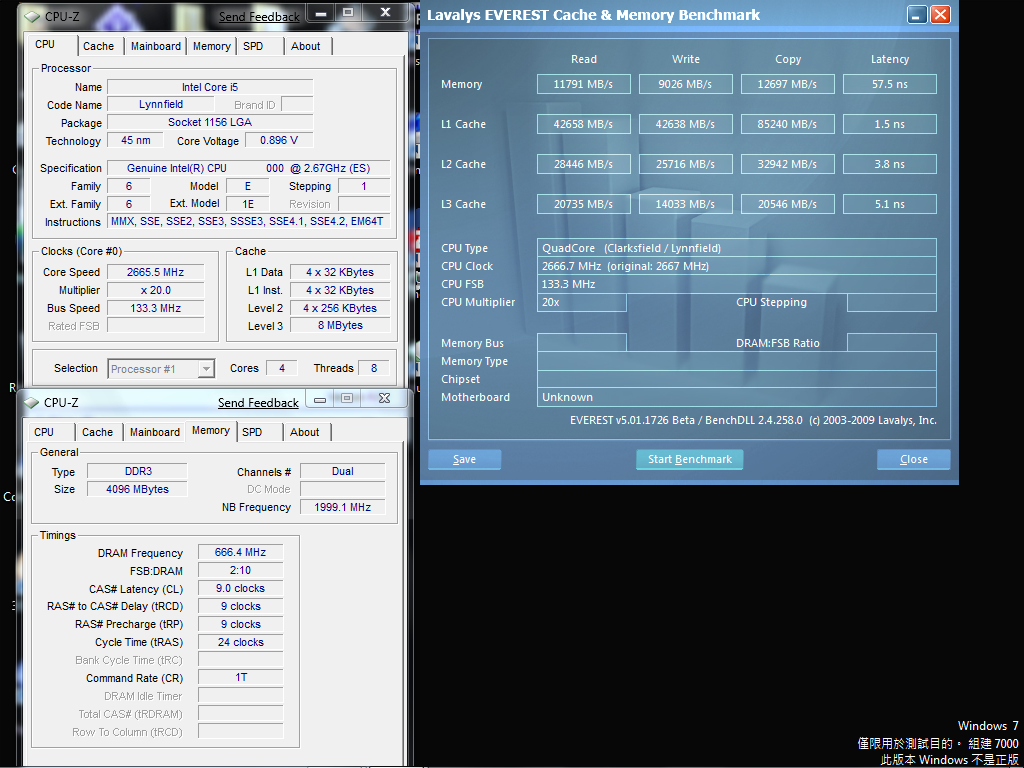The height and width of the screenshot is (768, 1024).
Task: Minimize the top CPU-Z window
Action: (x=321, y=12)
